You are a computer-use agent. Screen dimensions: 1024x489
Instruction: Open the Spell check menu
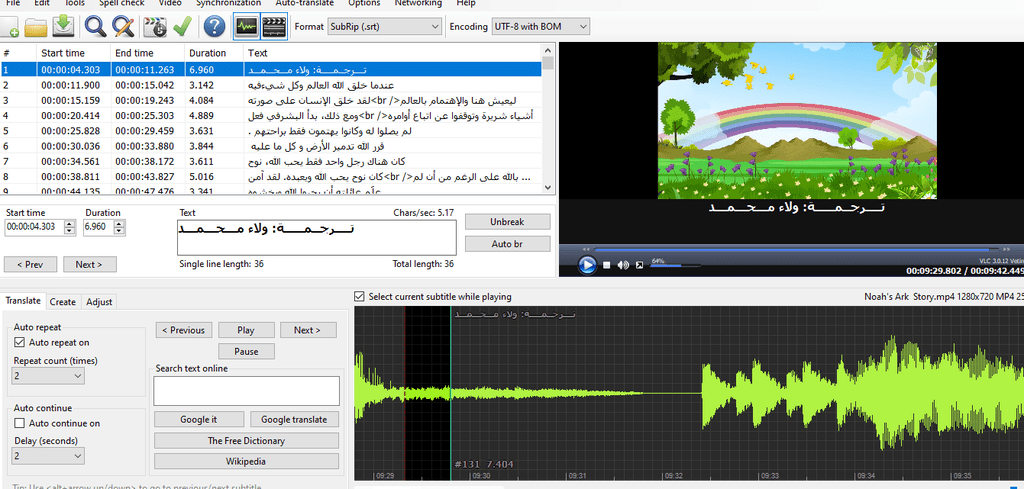[122, 3]
